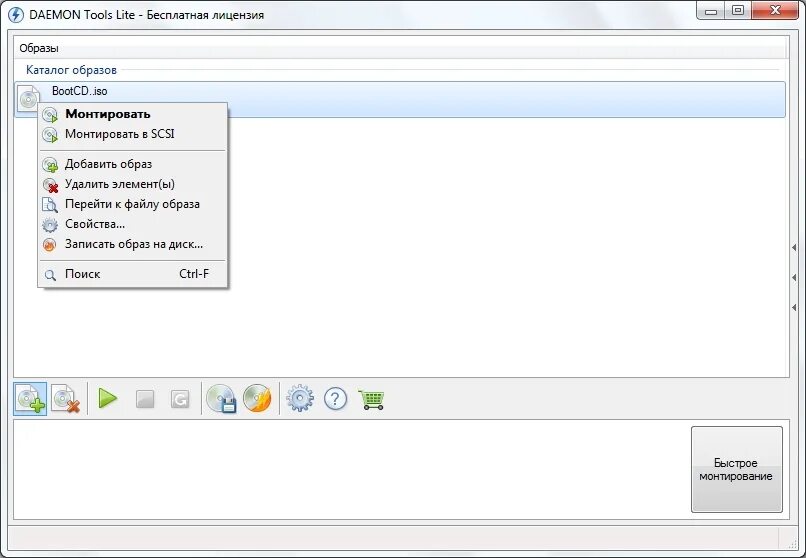
Task: Click the Каталог образов group label
Action: click(71, 70)
